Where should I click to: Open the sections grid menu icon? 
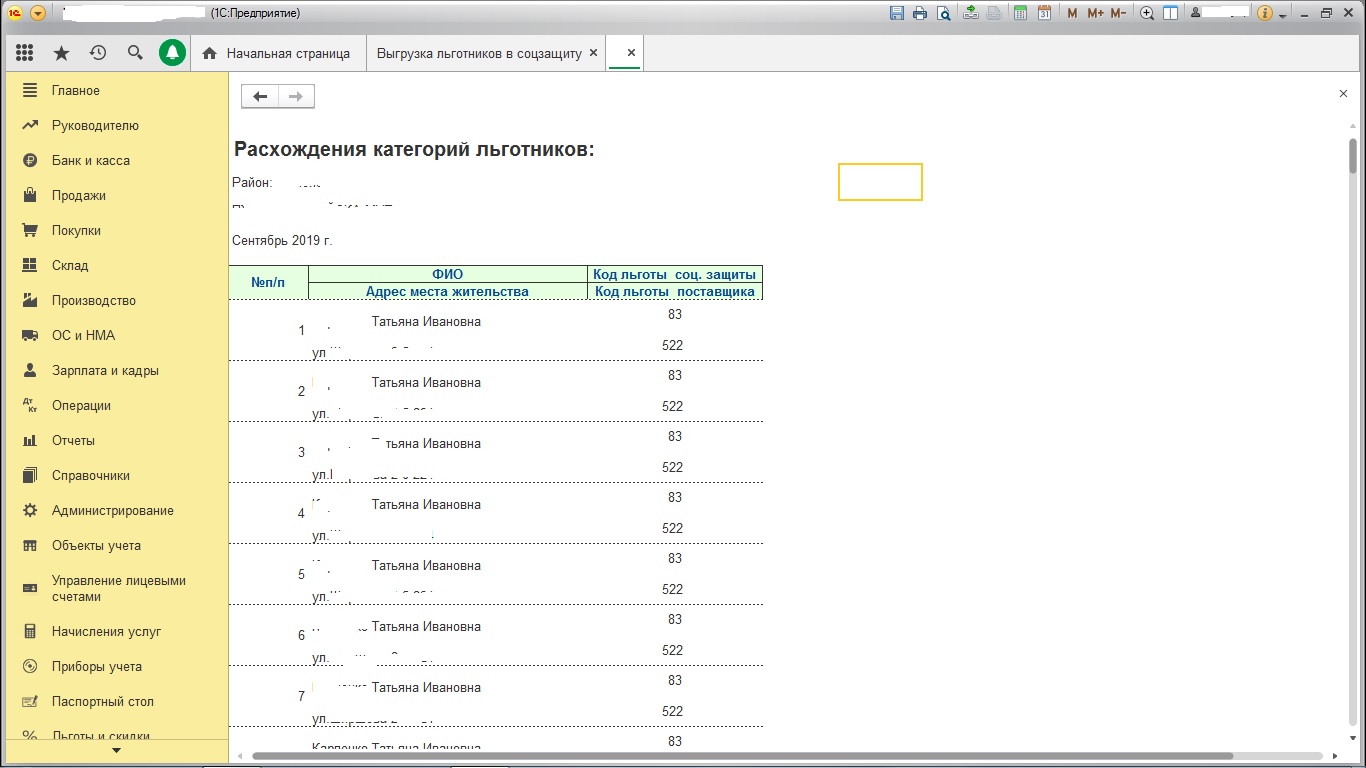click(25, 53)
